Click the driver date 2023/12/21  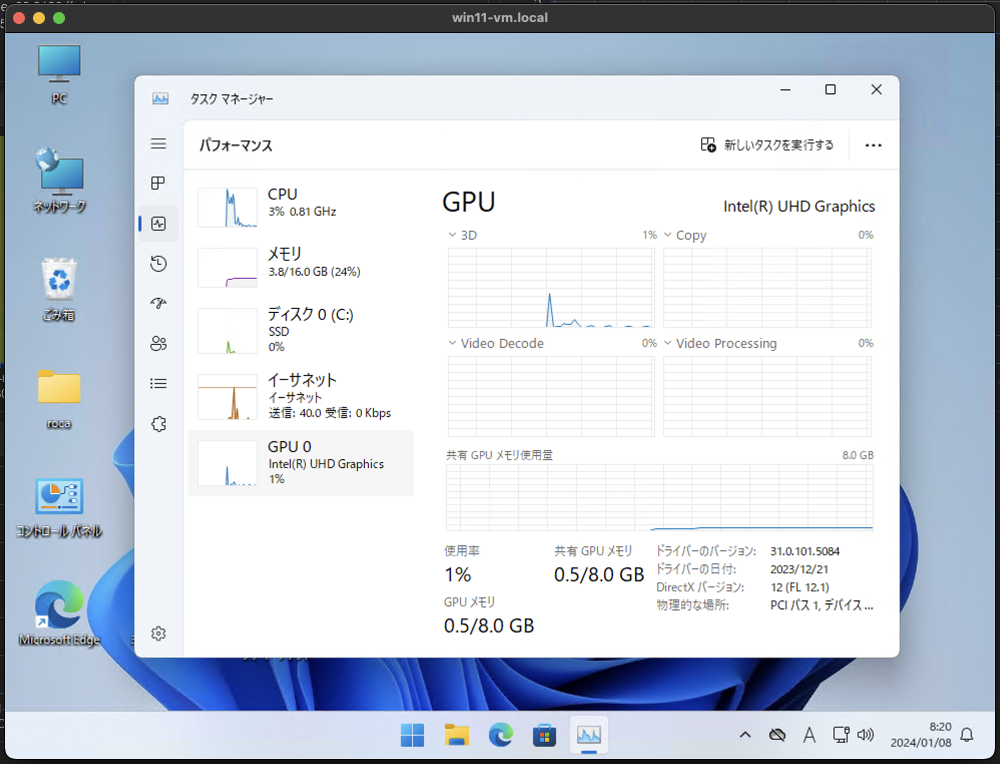point(799,569)
